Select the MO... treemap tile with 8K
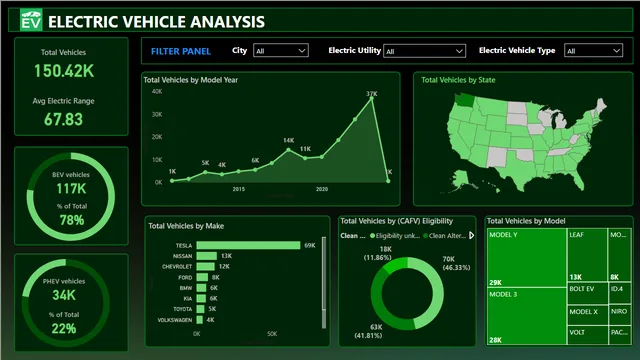 coord(620,255)
